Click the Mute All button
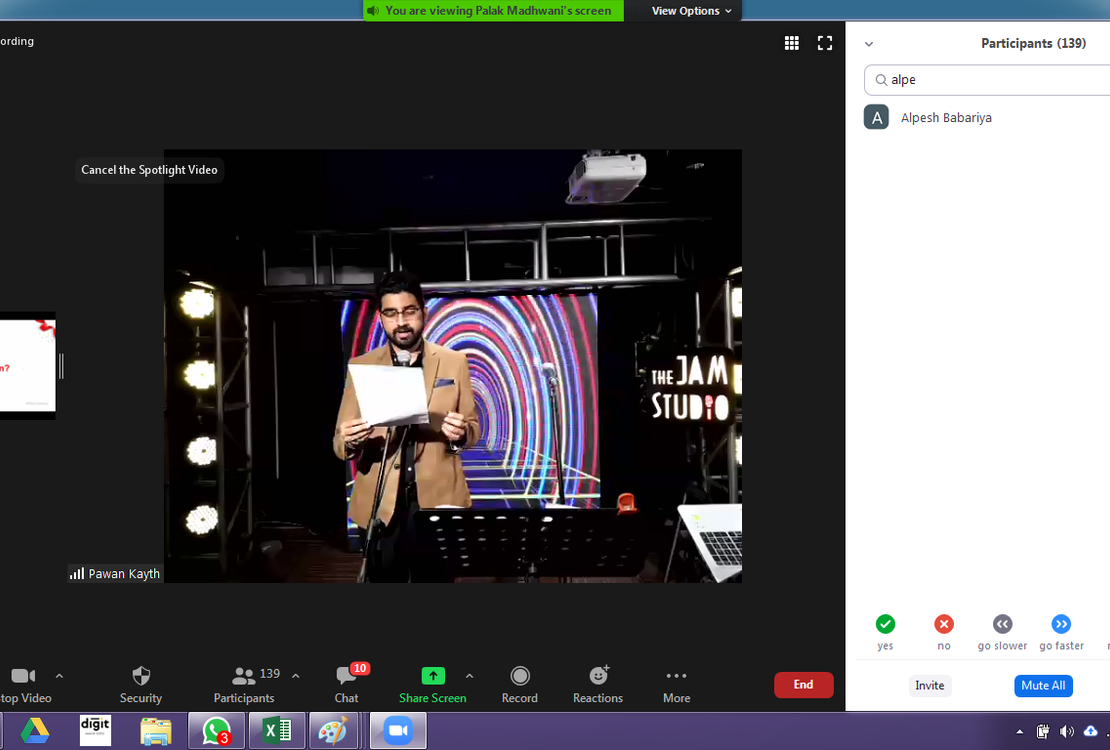1110x750 pixels. coord(1043,685)
